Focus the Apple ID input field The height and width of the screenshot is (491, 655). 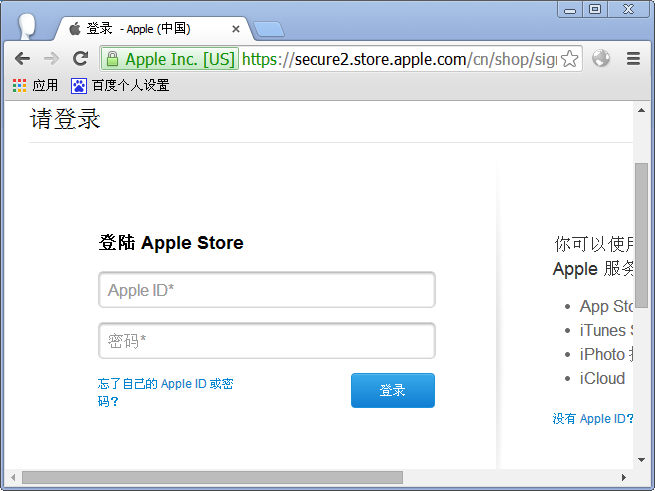coord(267,290)
